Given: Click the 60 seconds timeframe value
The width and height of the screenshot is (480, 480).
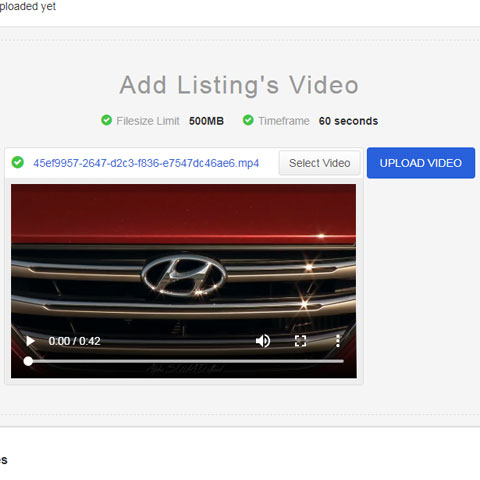Looking at the screenshot, I should tap(348, 121).
